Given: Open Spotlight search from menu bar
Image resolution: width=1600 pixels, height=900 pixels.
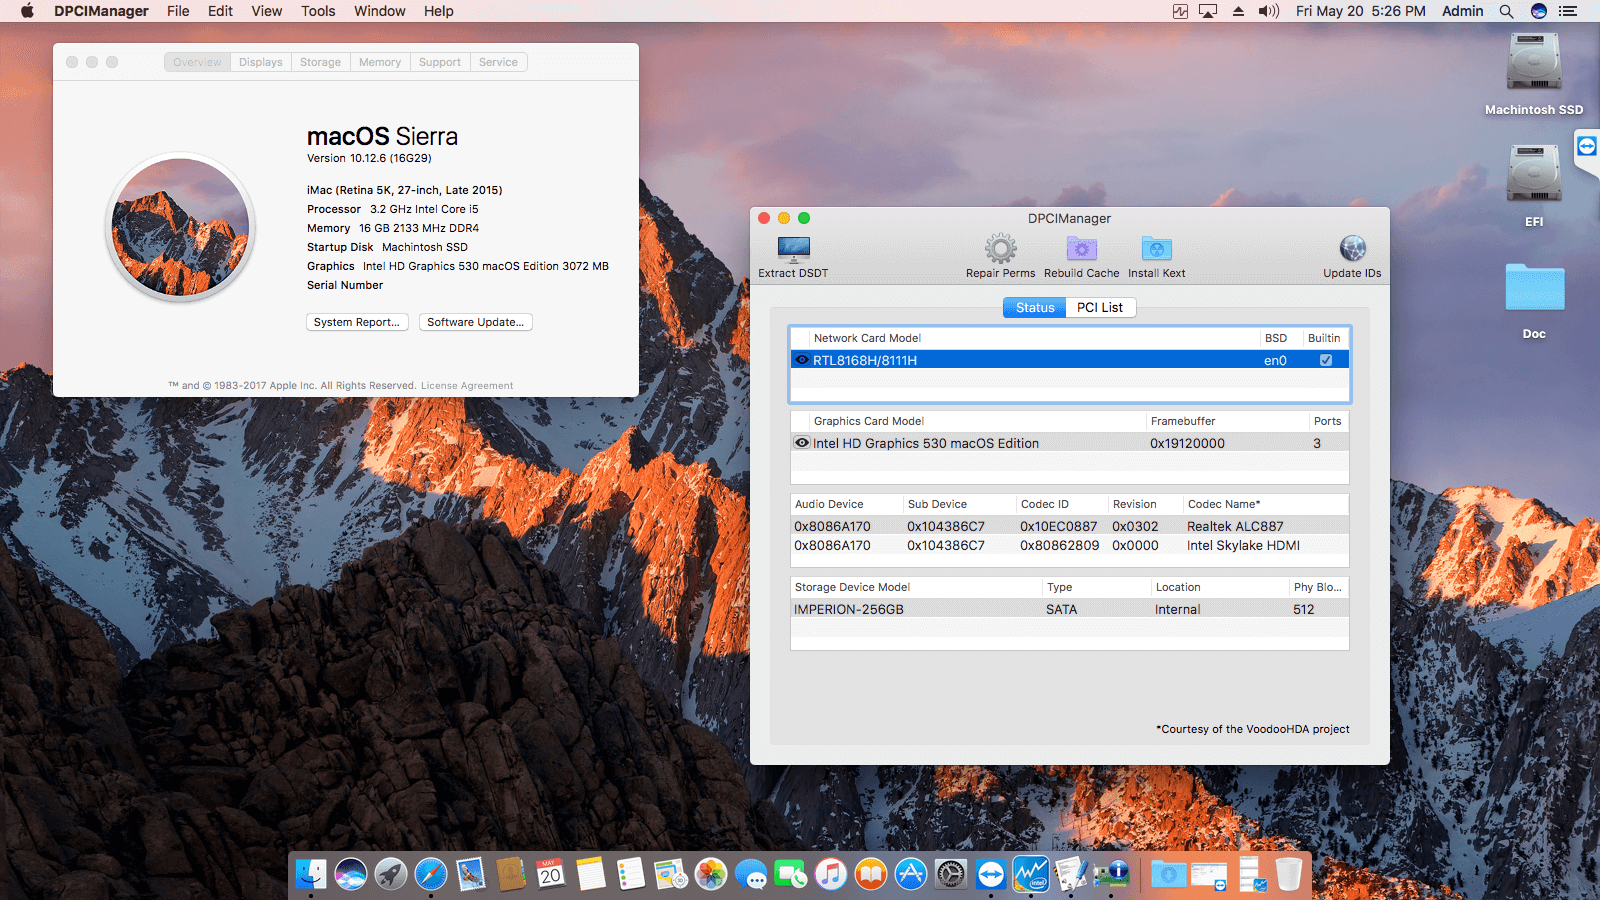Looking at the screenshot, I should (1505, 11).
